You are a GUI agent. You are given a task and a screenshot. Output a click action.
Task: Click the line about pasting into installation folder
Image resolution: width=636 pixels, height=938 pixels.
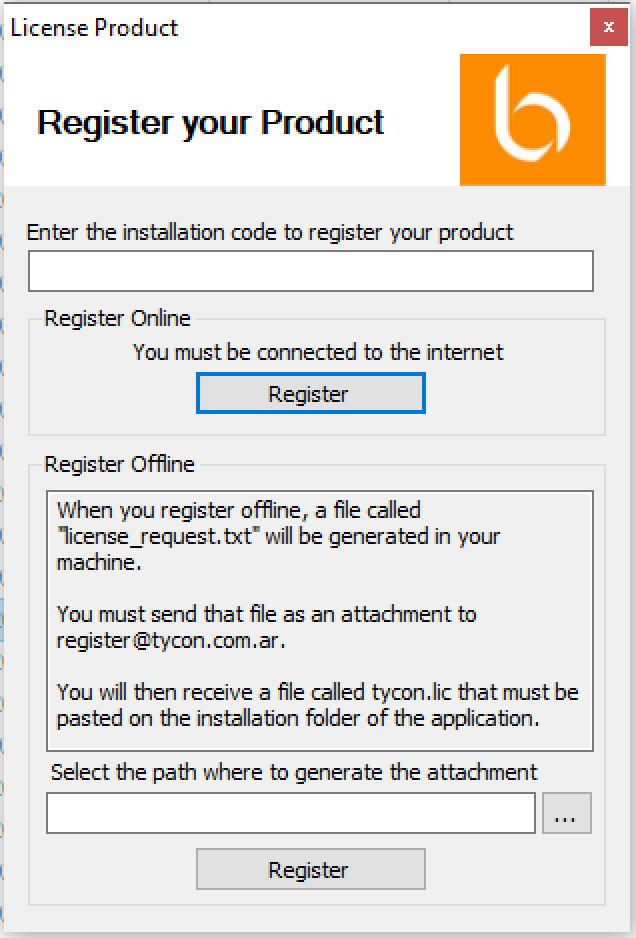click(x=298, y=718)
